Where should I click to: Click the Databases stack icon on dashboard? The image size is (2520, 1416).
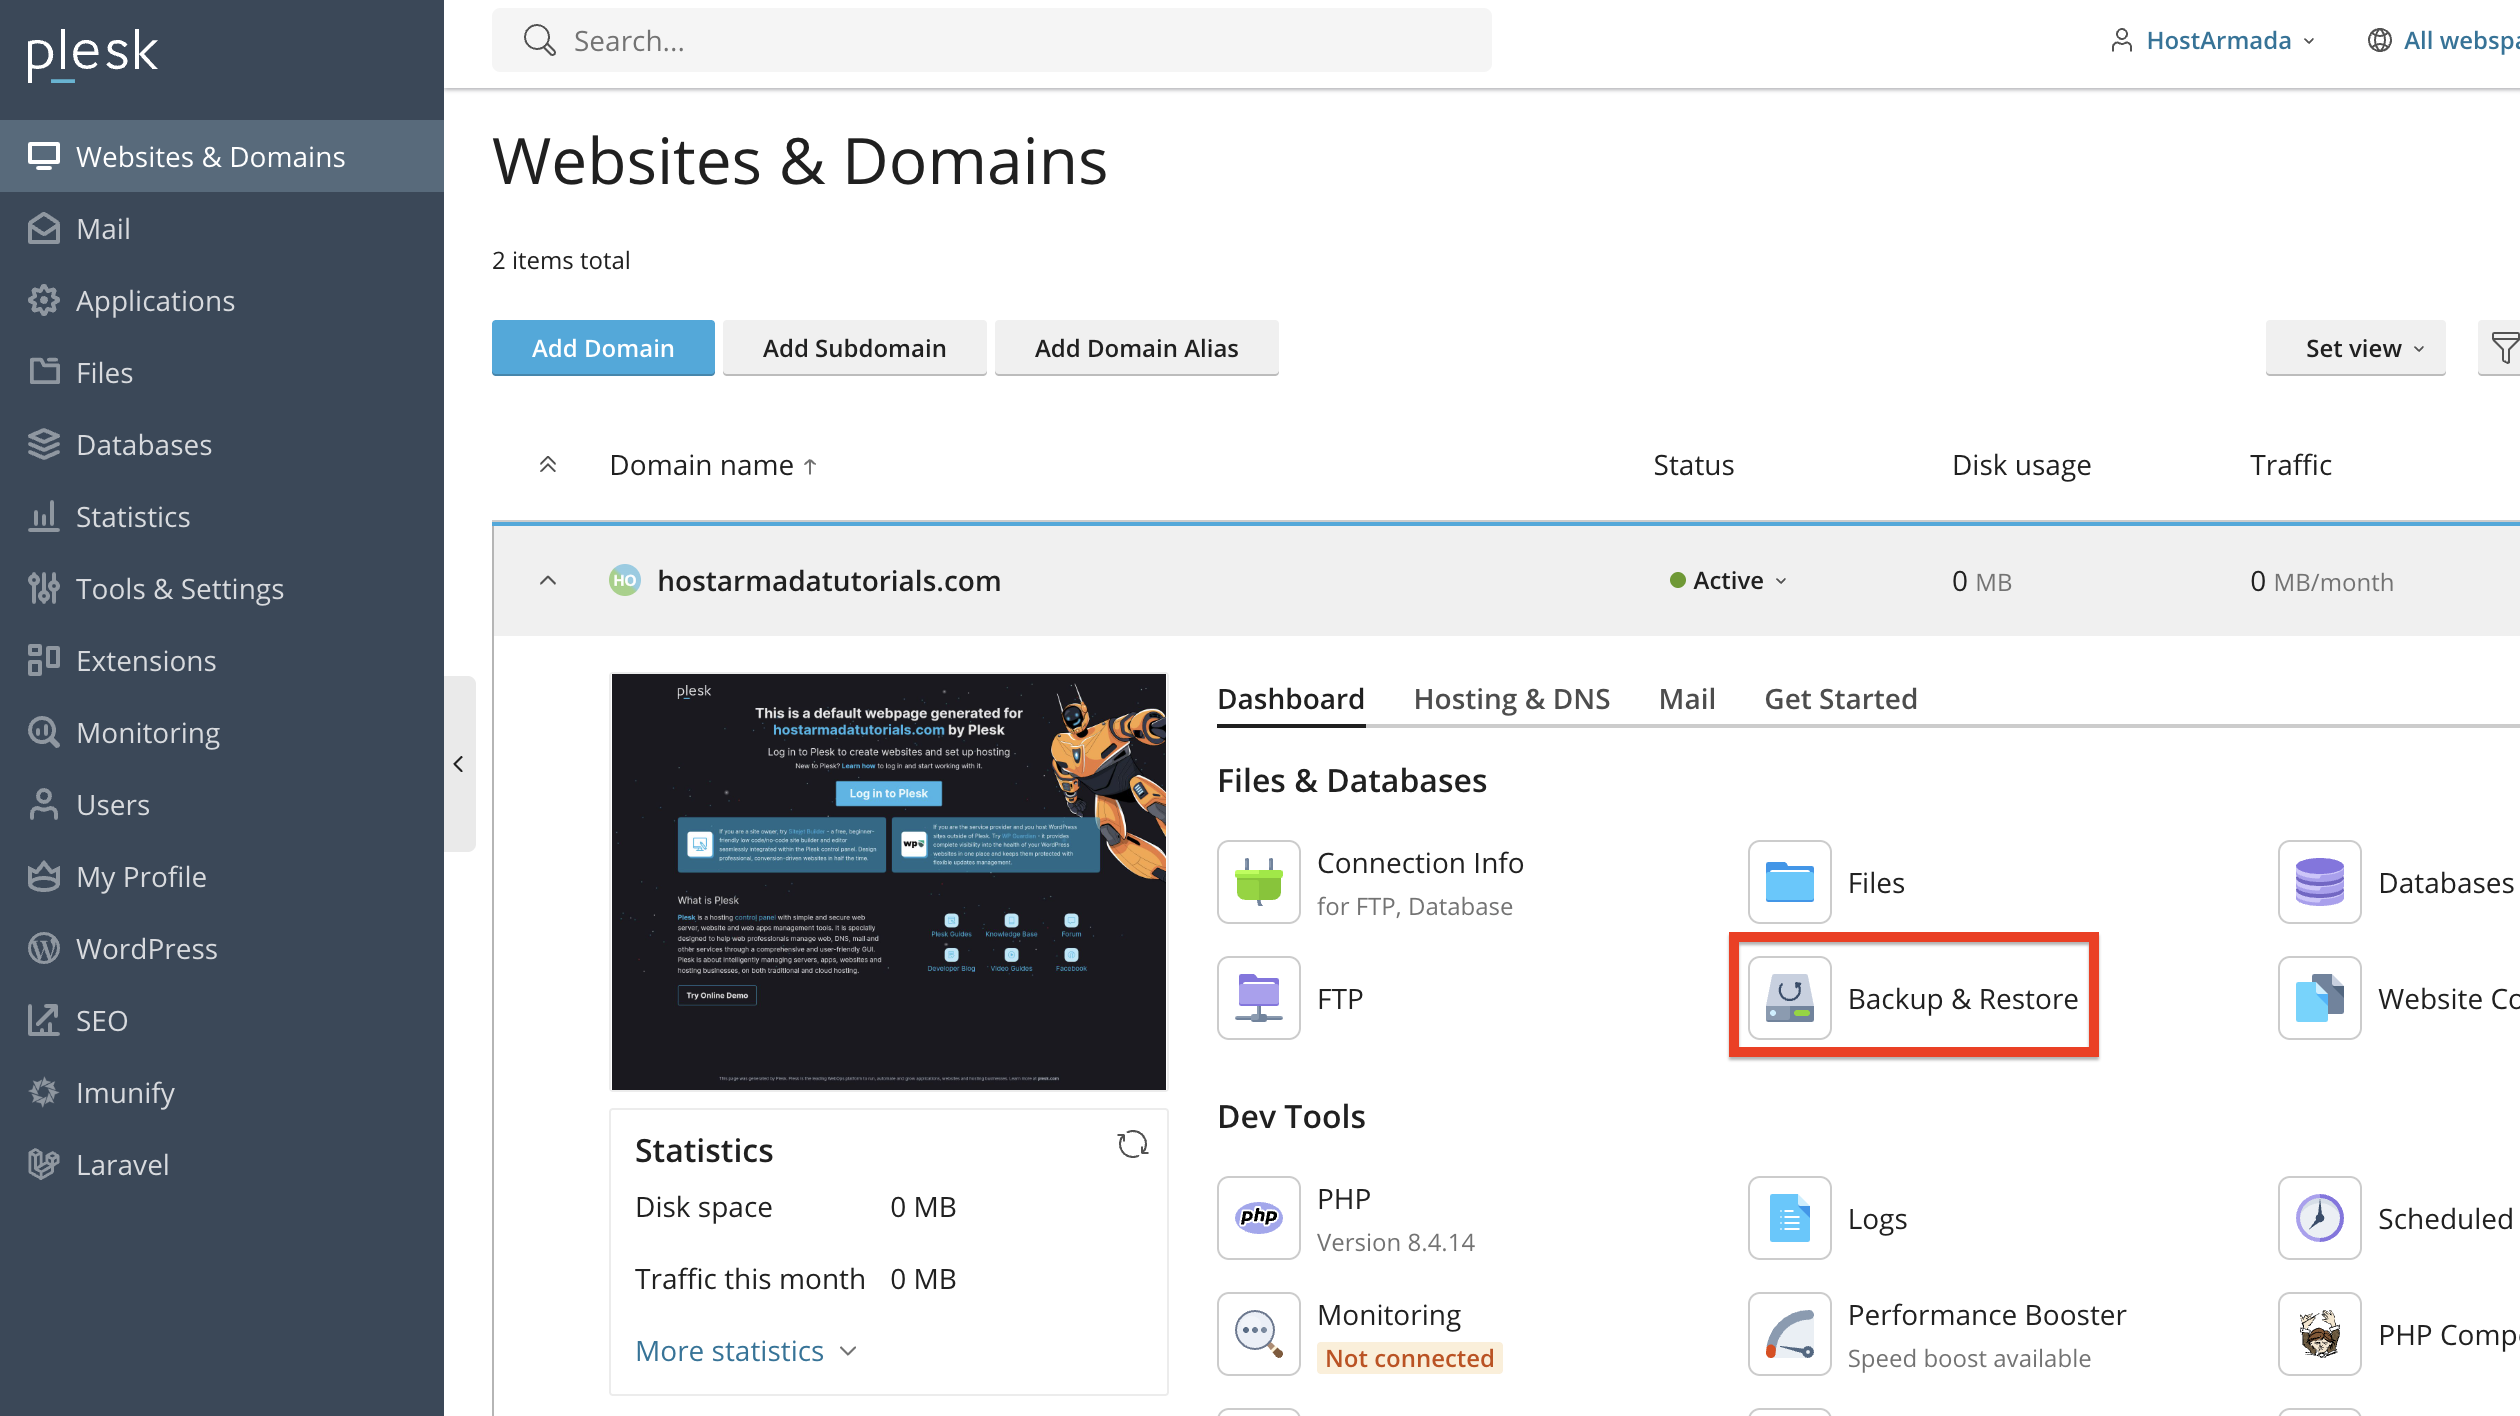[x=2320, y=882]
